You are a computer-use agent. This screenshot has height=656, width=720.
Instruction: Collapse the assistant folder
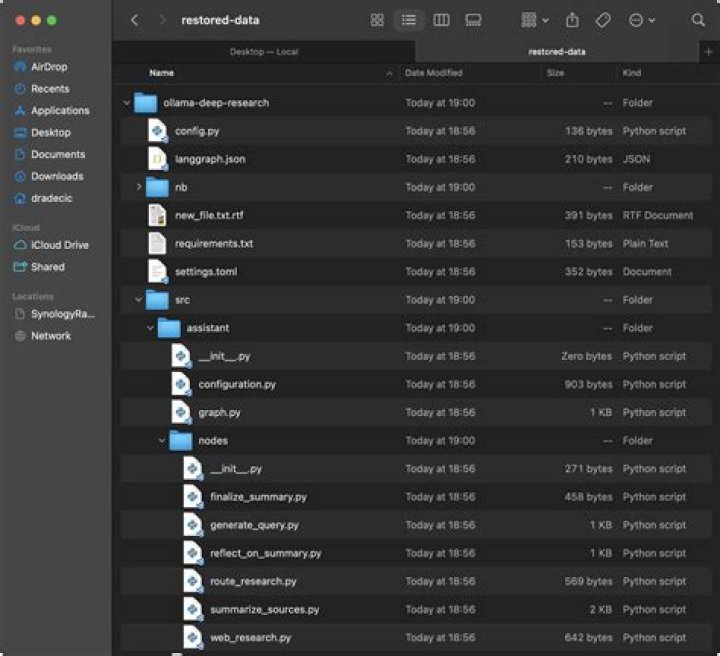[x=150, y=328]
